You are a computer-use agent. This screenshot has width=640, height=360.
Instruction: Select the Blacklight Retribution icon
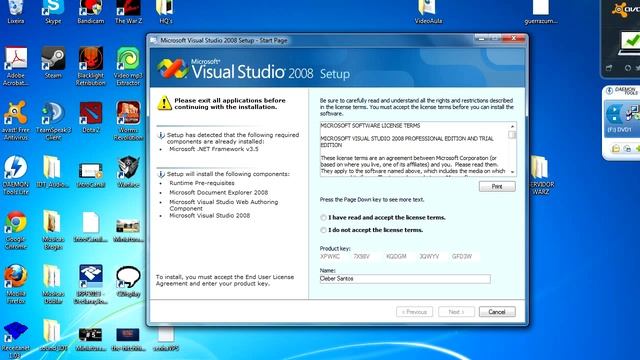coord(91,66)
